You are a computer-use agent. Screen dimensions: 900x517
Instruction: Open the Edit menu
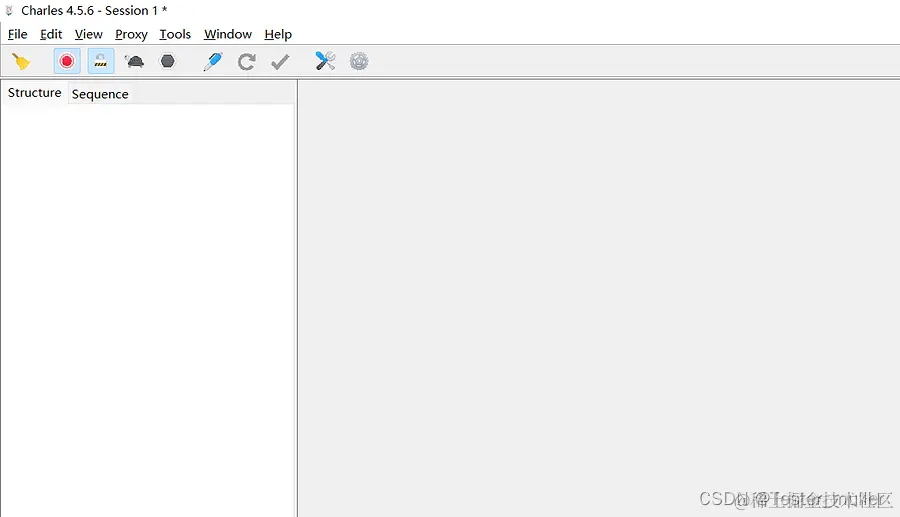pyautogui.click(x=51, y=34)
